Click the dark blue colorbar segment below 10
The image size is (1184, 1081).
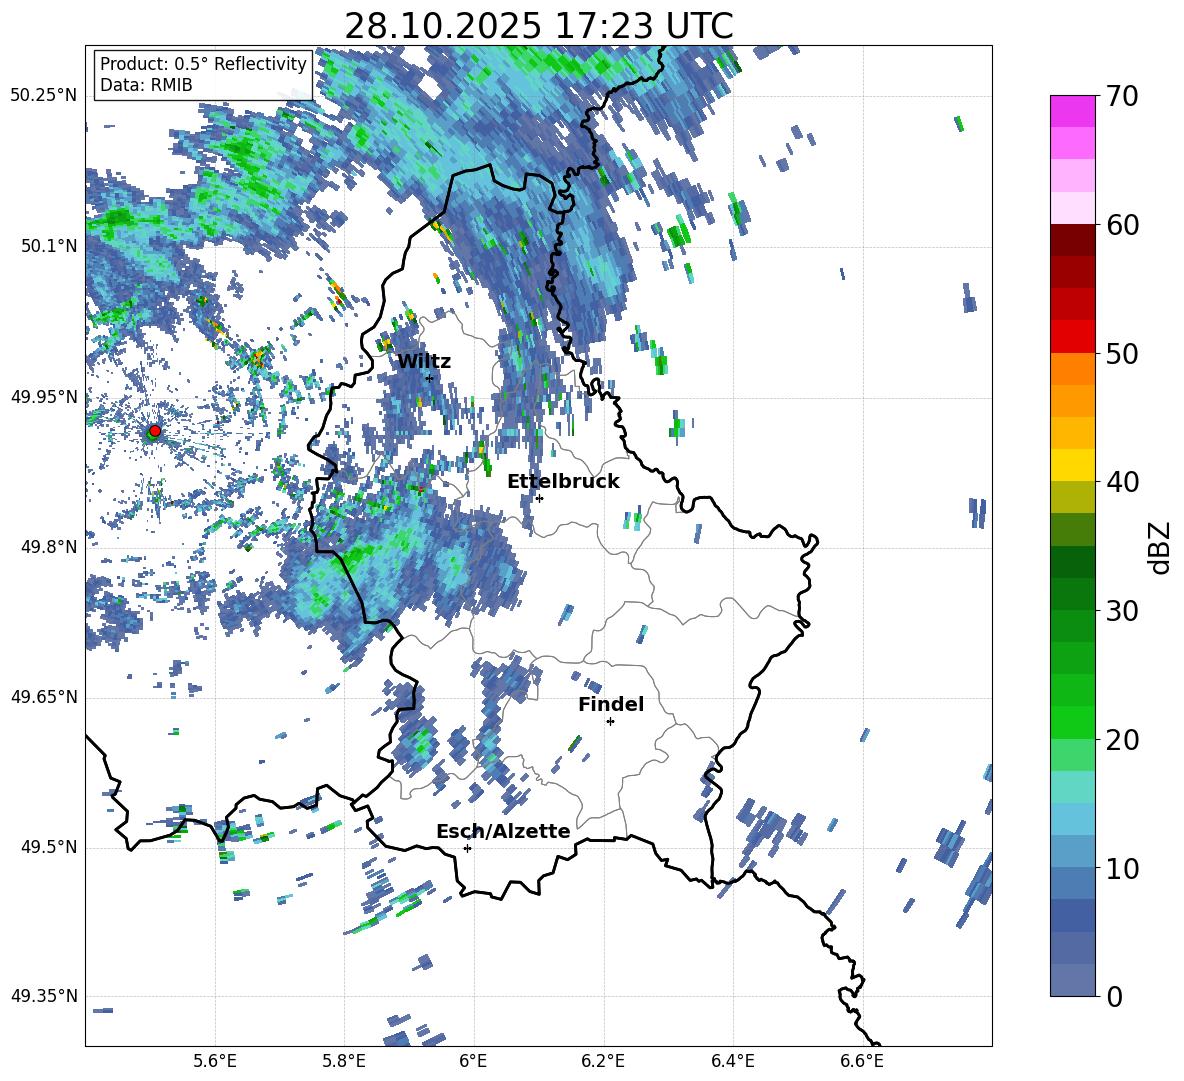coord(1073,916)
